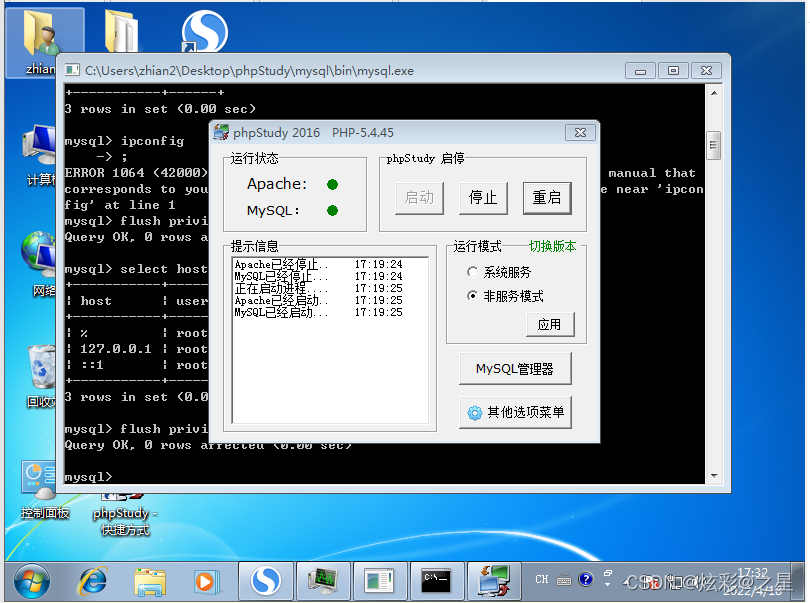
Task: Click the on-screen keyboard tray icon
Action: [564, 580]
